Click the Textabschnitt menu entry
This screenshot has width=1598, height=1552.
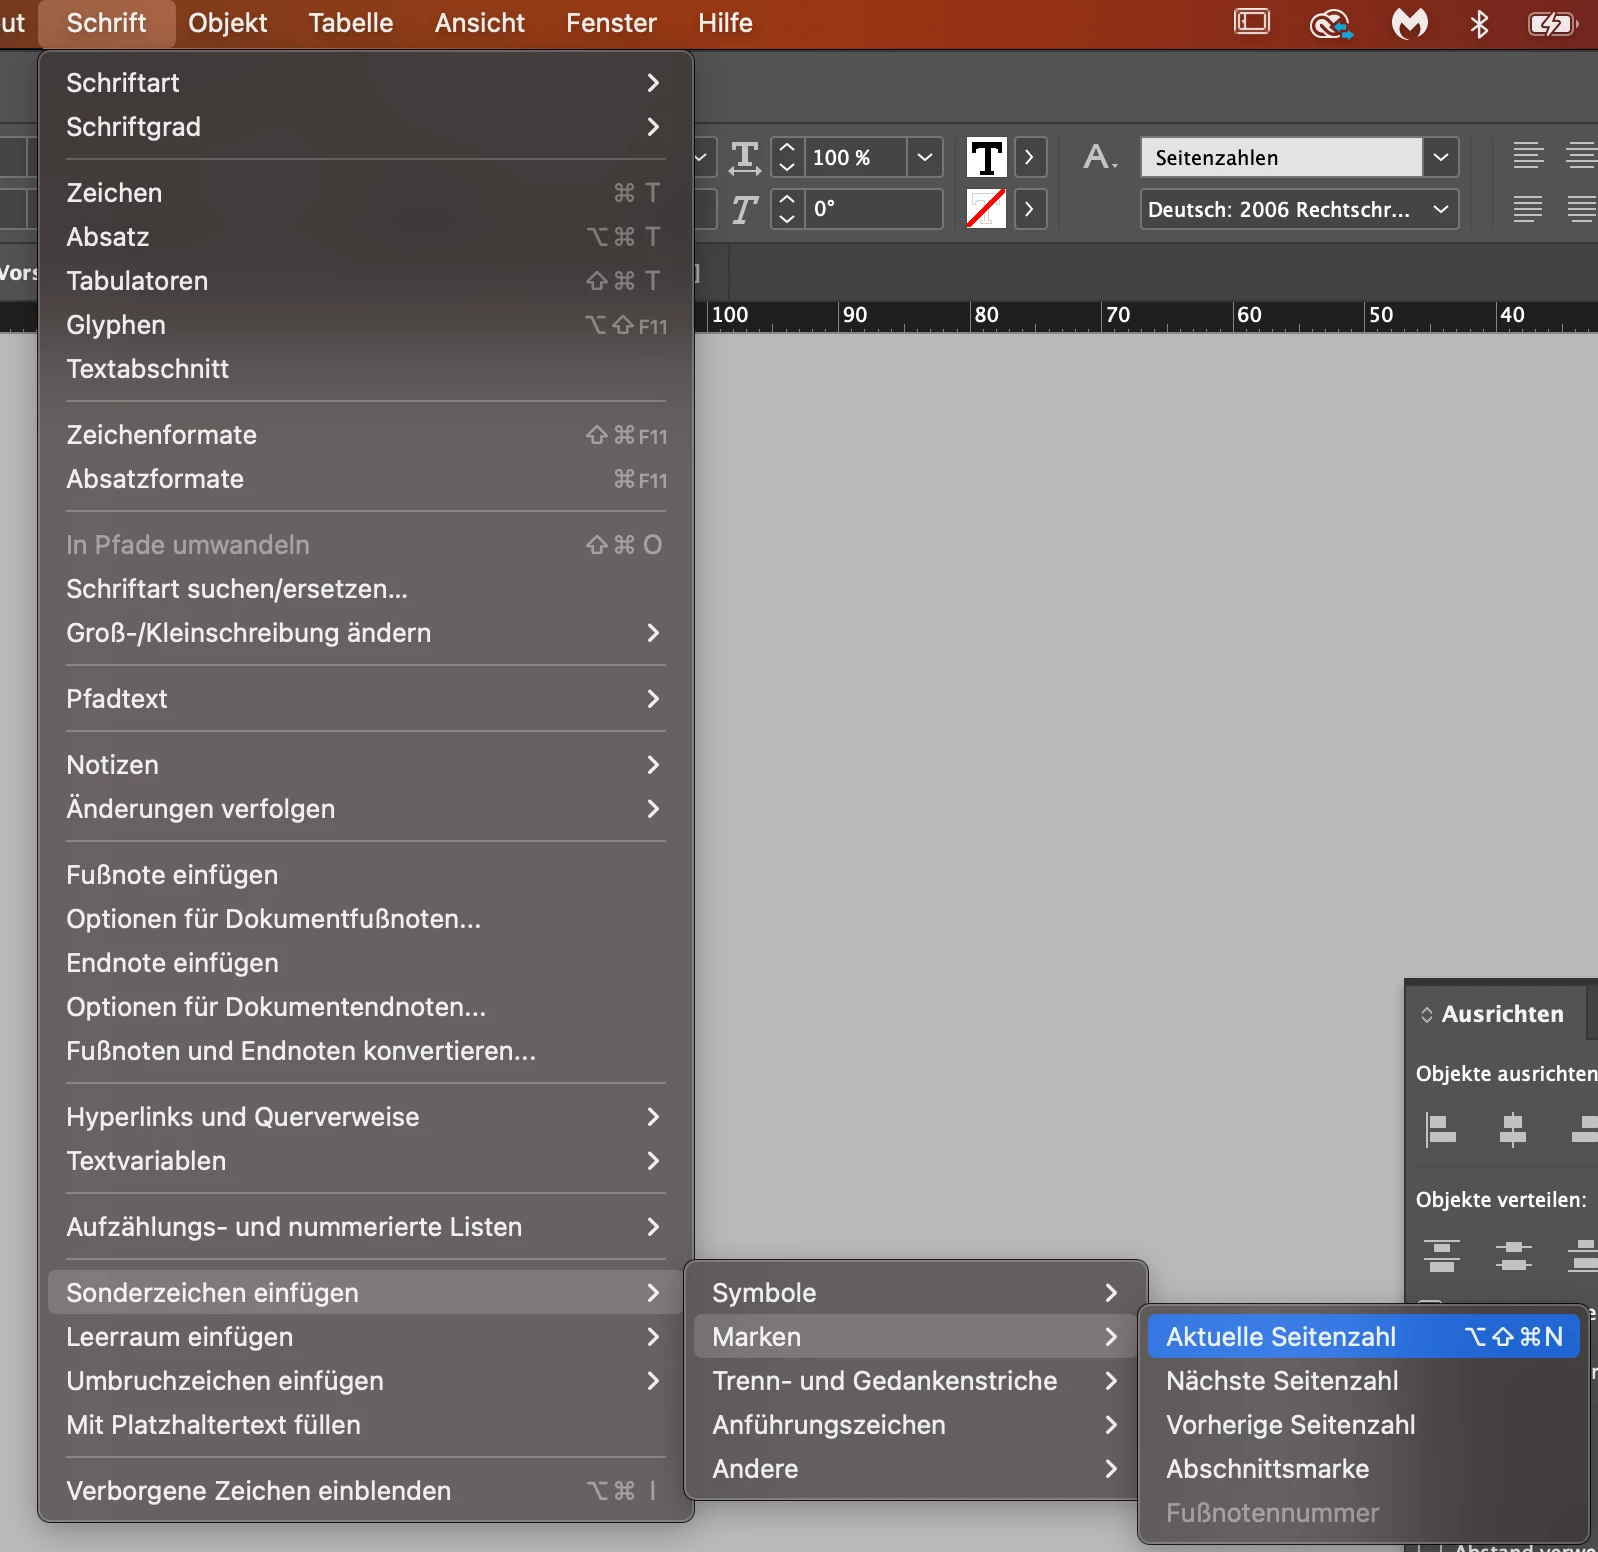point(365,369)
